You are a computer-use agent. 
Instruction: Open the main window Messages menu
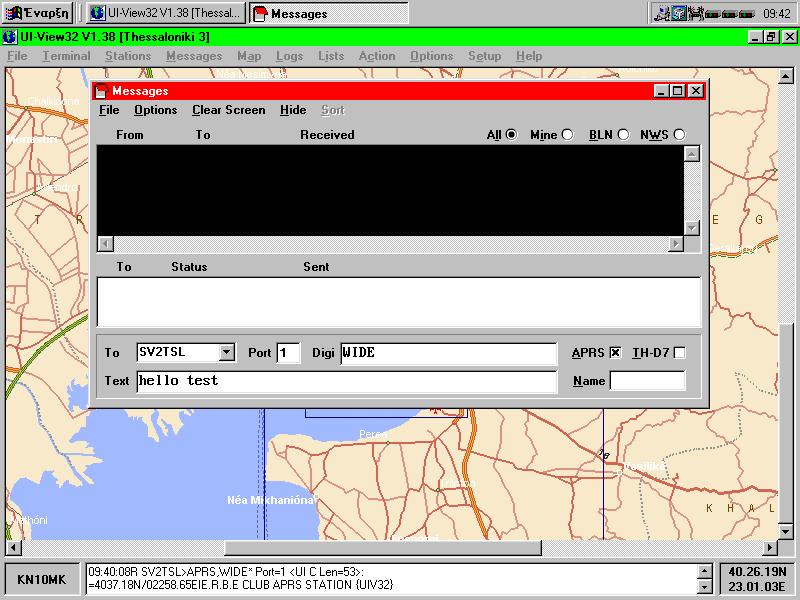194,56
